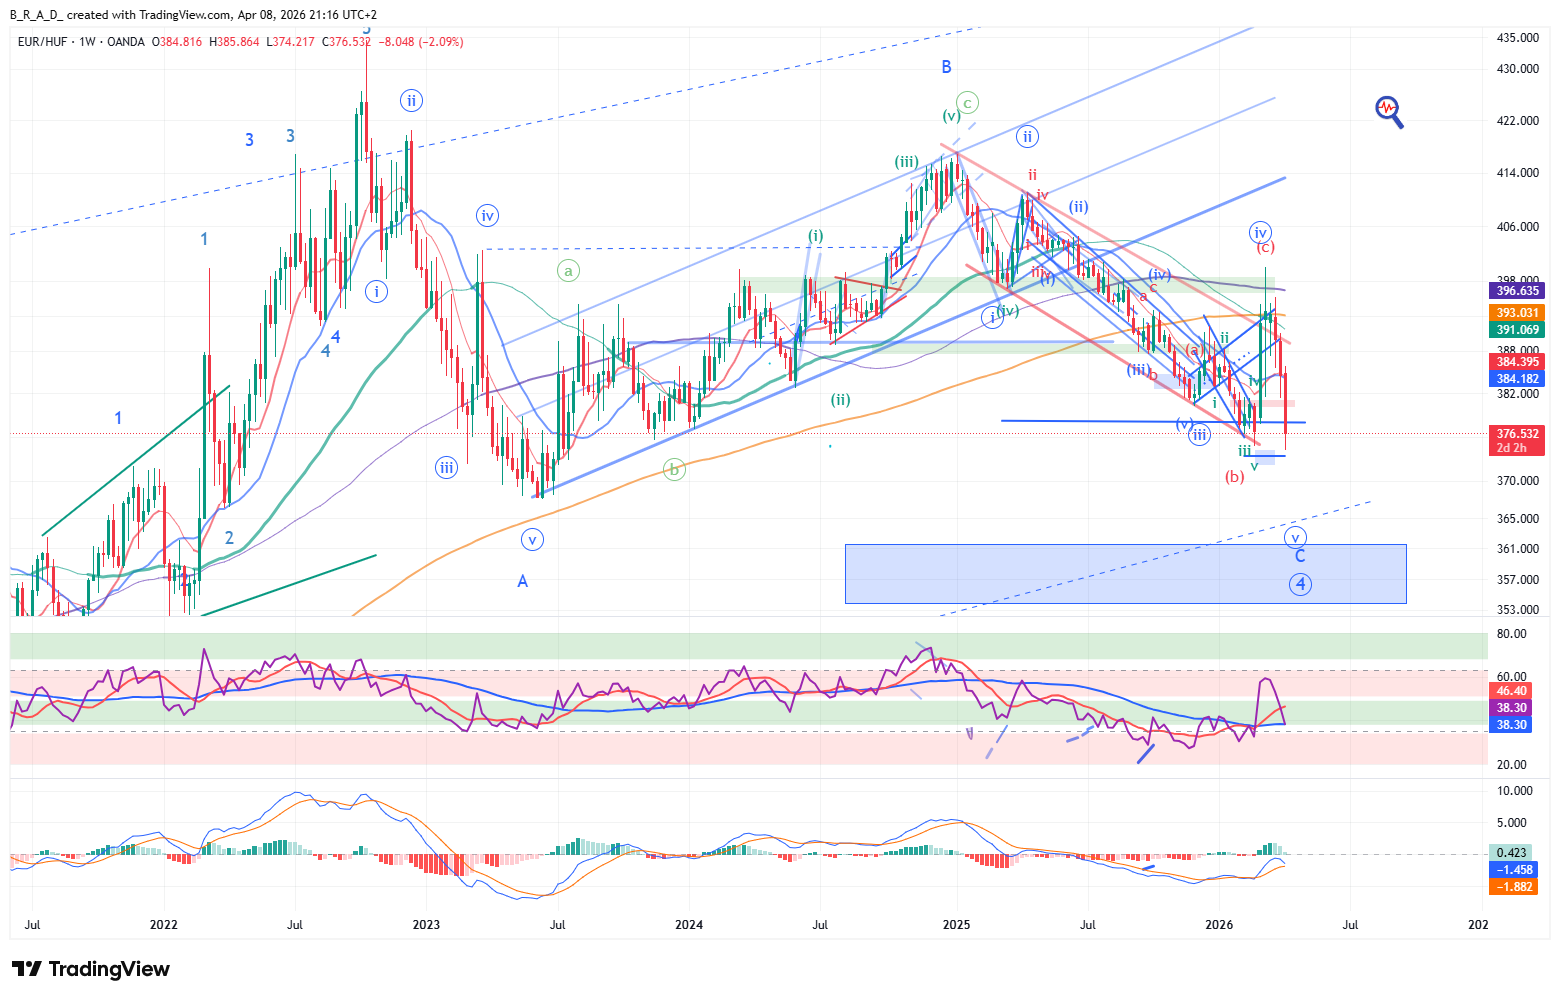The image size is (1560, 999).
Task: Click the OANDA data source label
Action: (x=126, y=42)
